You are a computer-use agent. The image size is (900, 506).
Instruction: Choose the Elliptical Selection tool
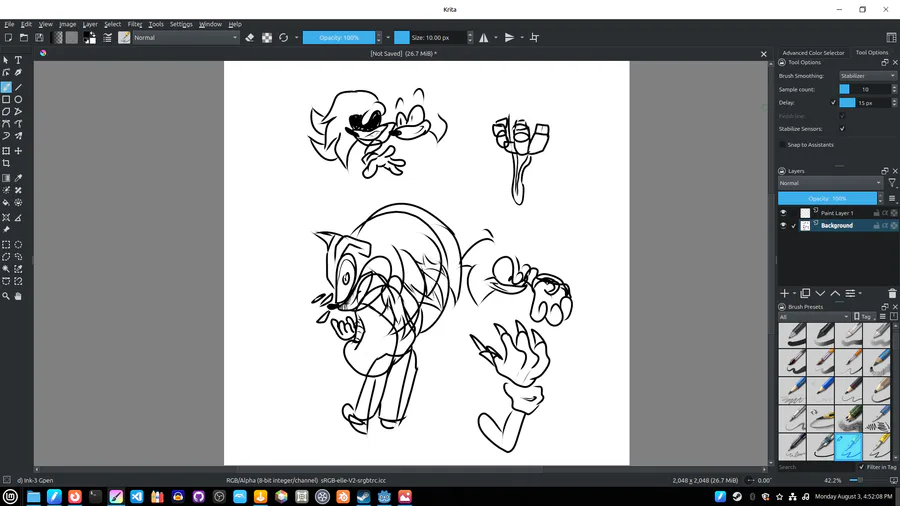[18, 244]
